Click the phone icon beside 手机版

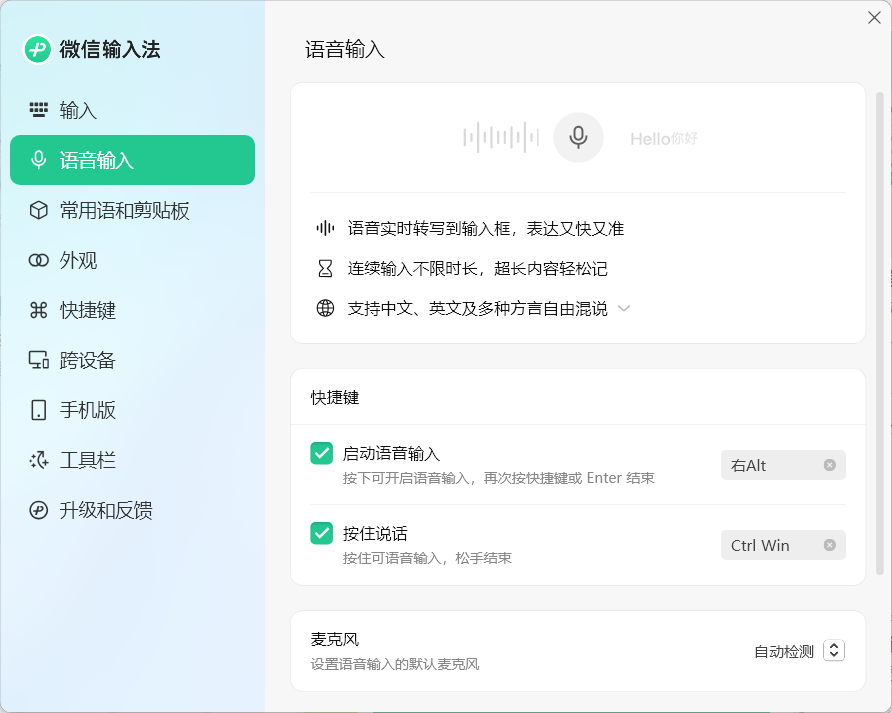pyautogui.click(x=39, y=410)
